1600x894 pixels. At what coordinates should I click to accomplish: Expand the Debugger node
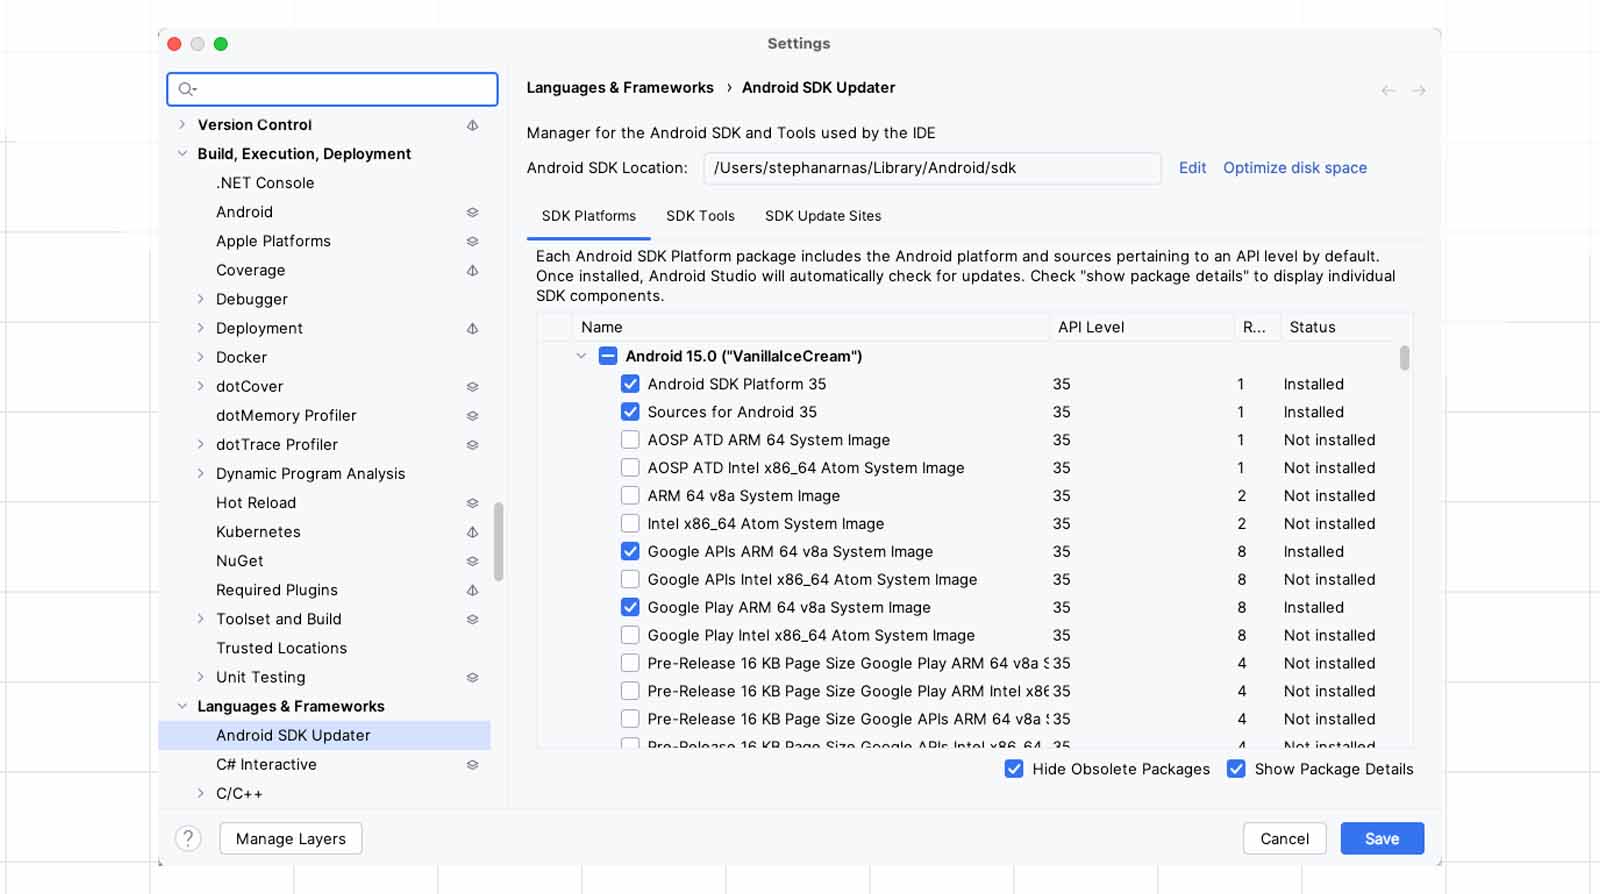pyautogui.click(x=200, y=299)
